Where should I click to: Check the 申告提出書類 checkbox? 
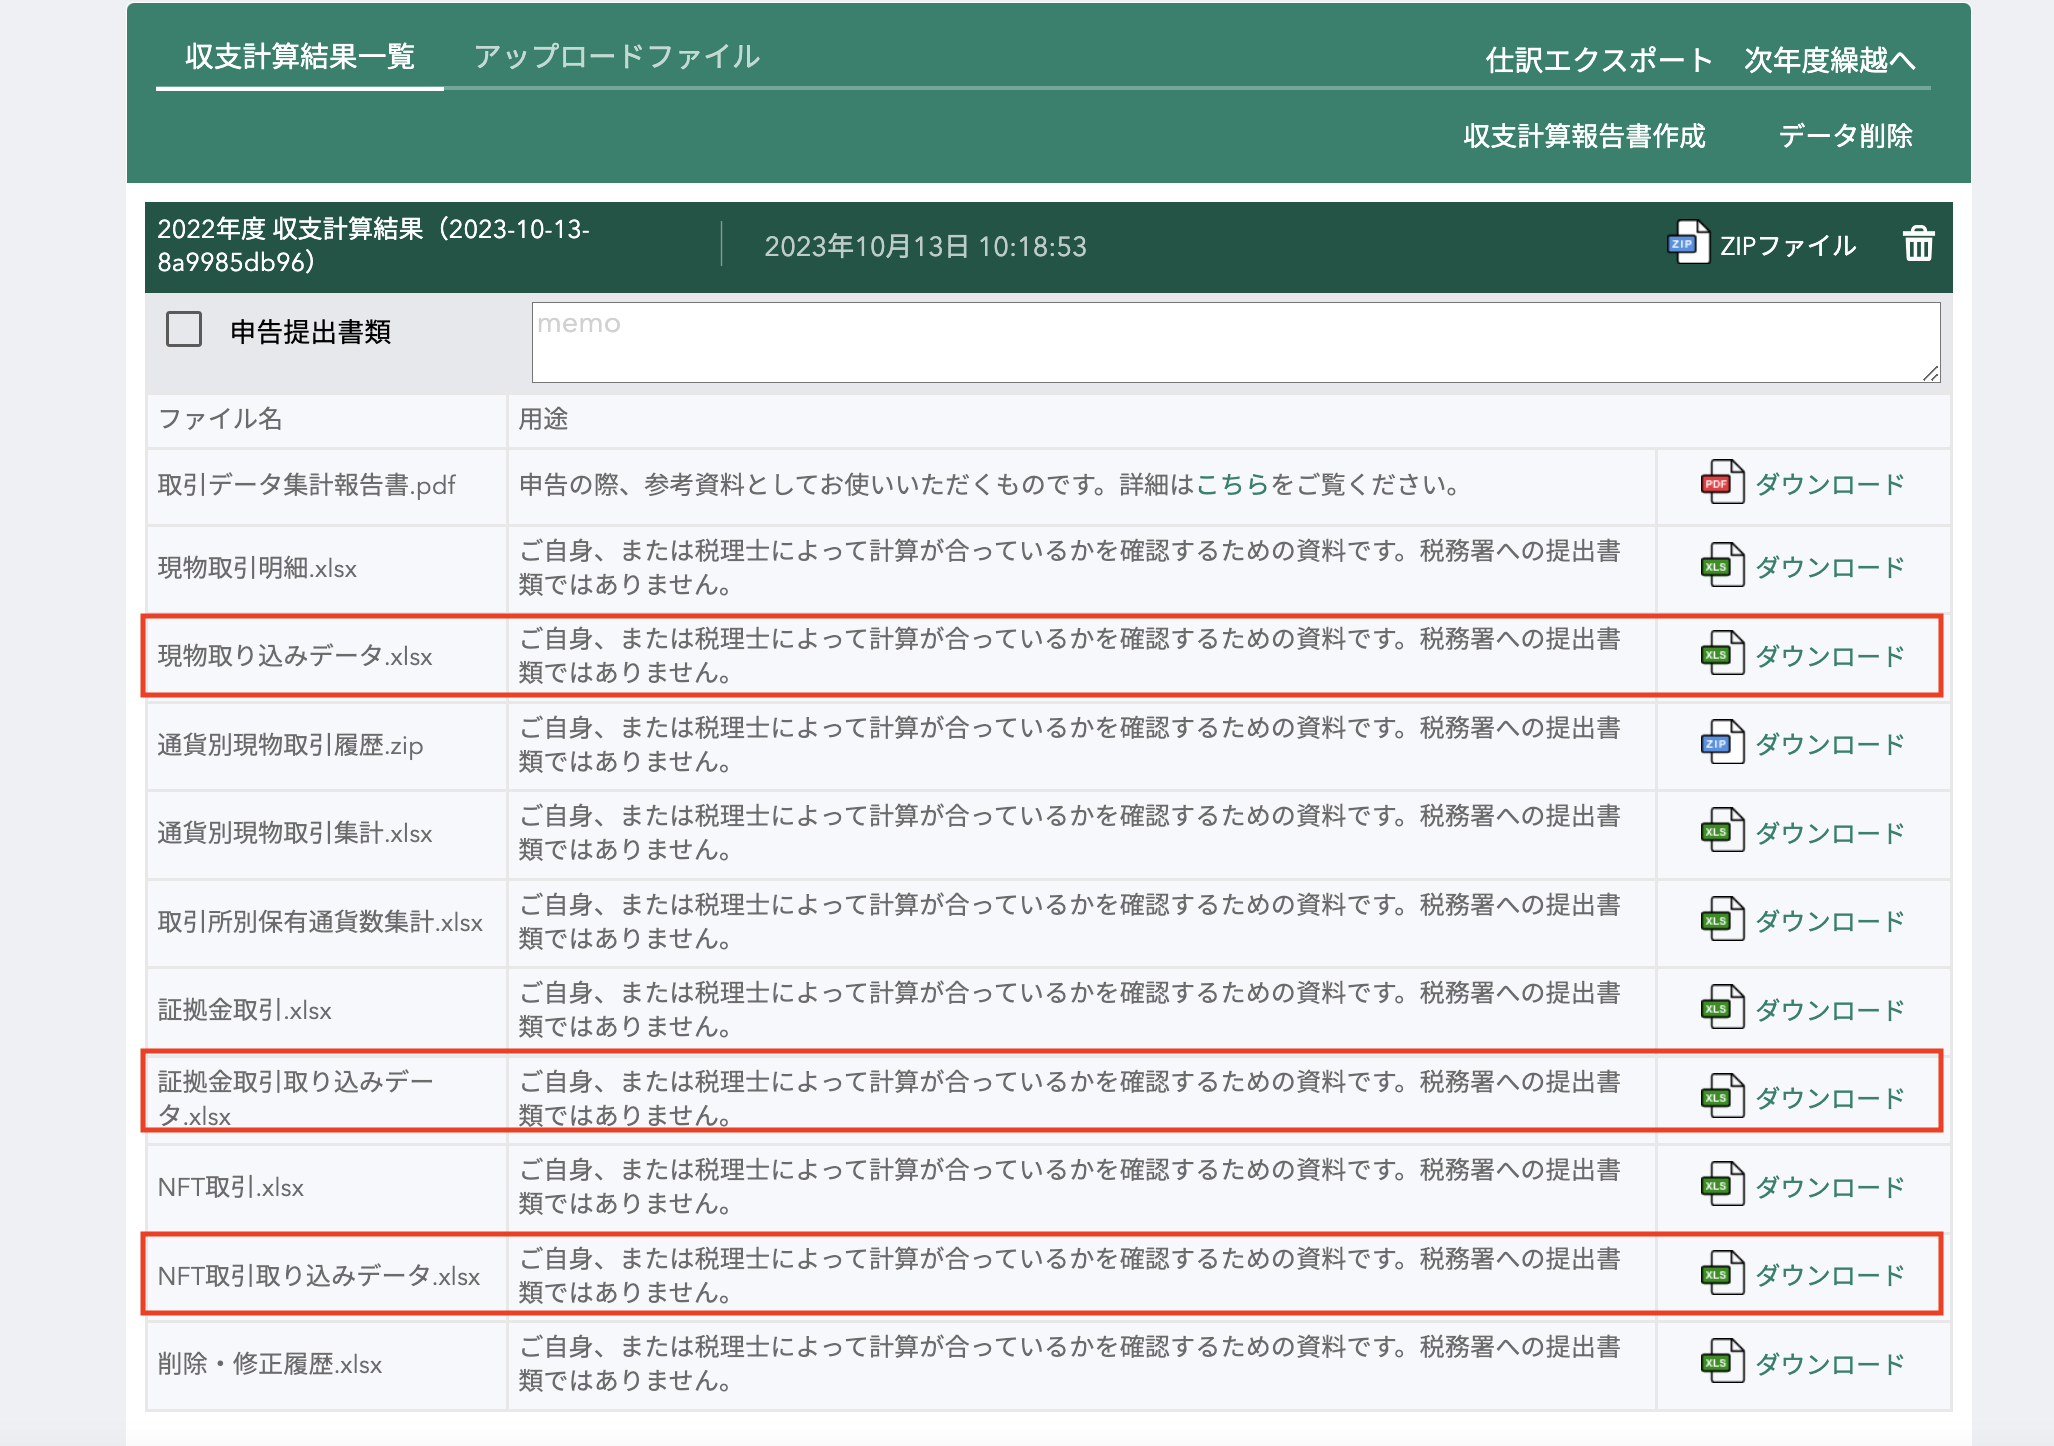pos(184,329)
